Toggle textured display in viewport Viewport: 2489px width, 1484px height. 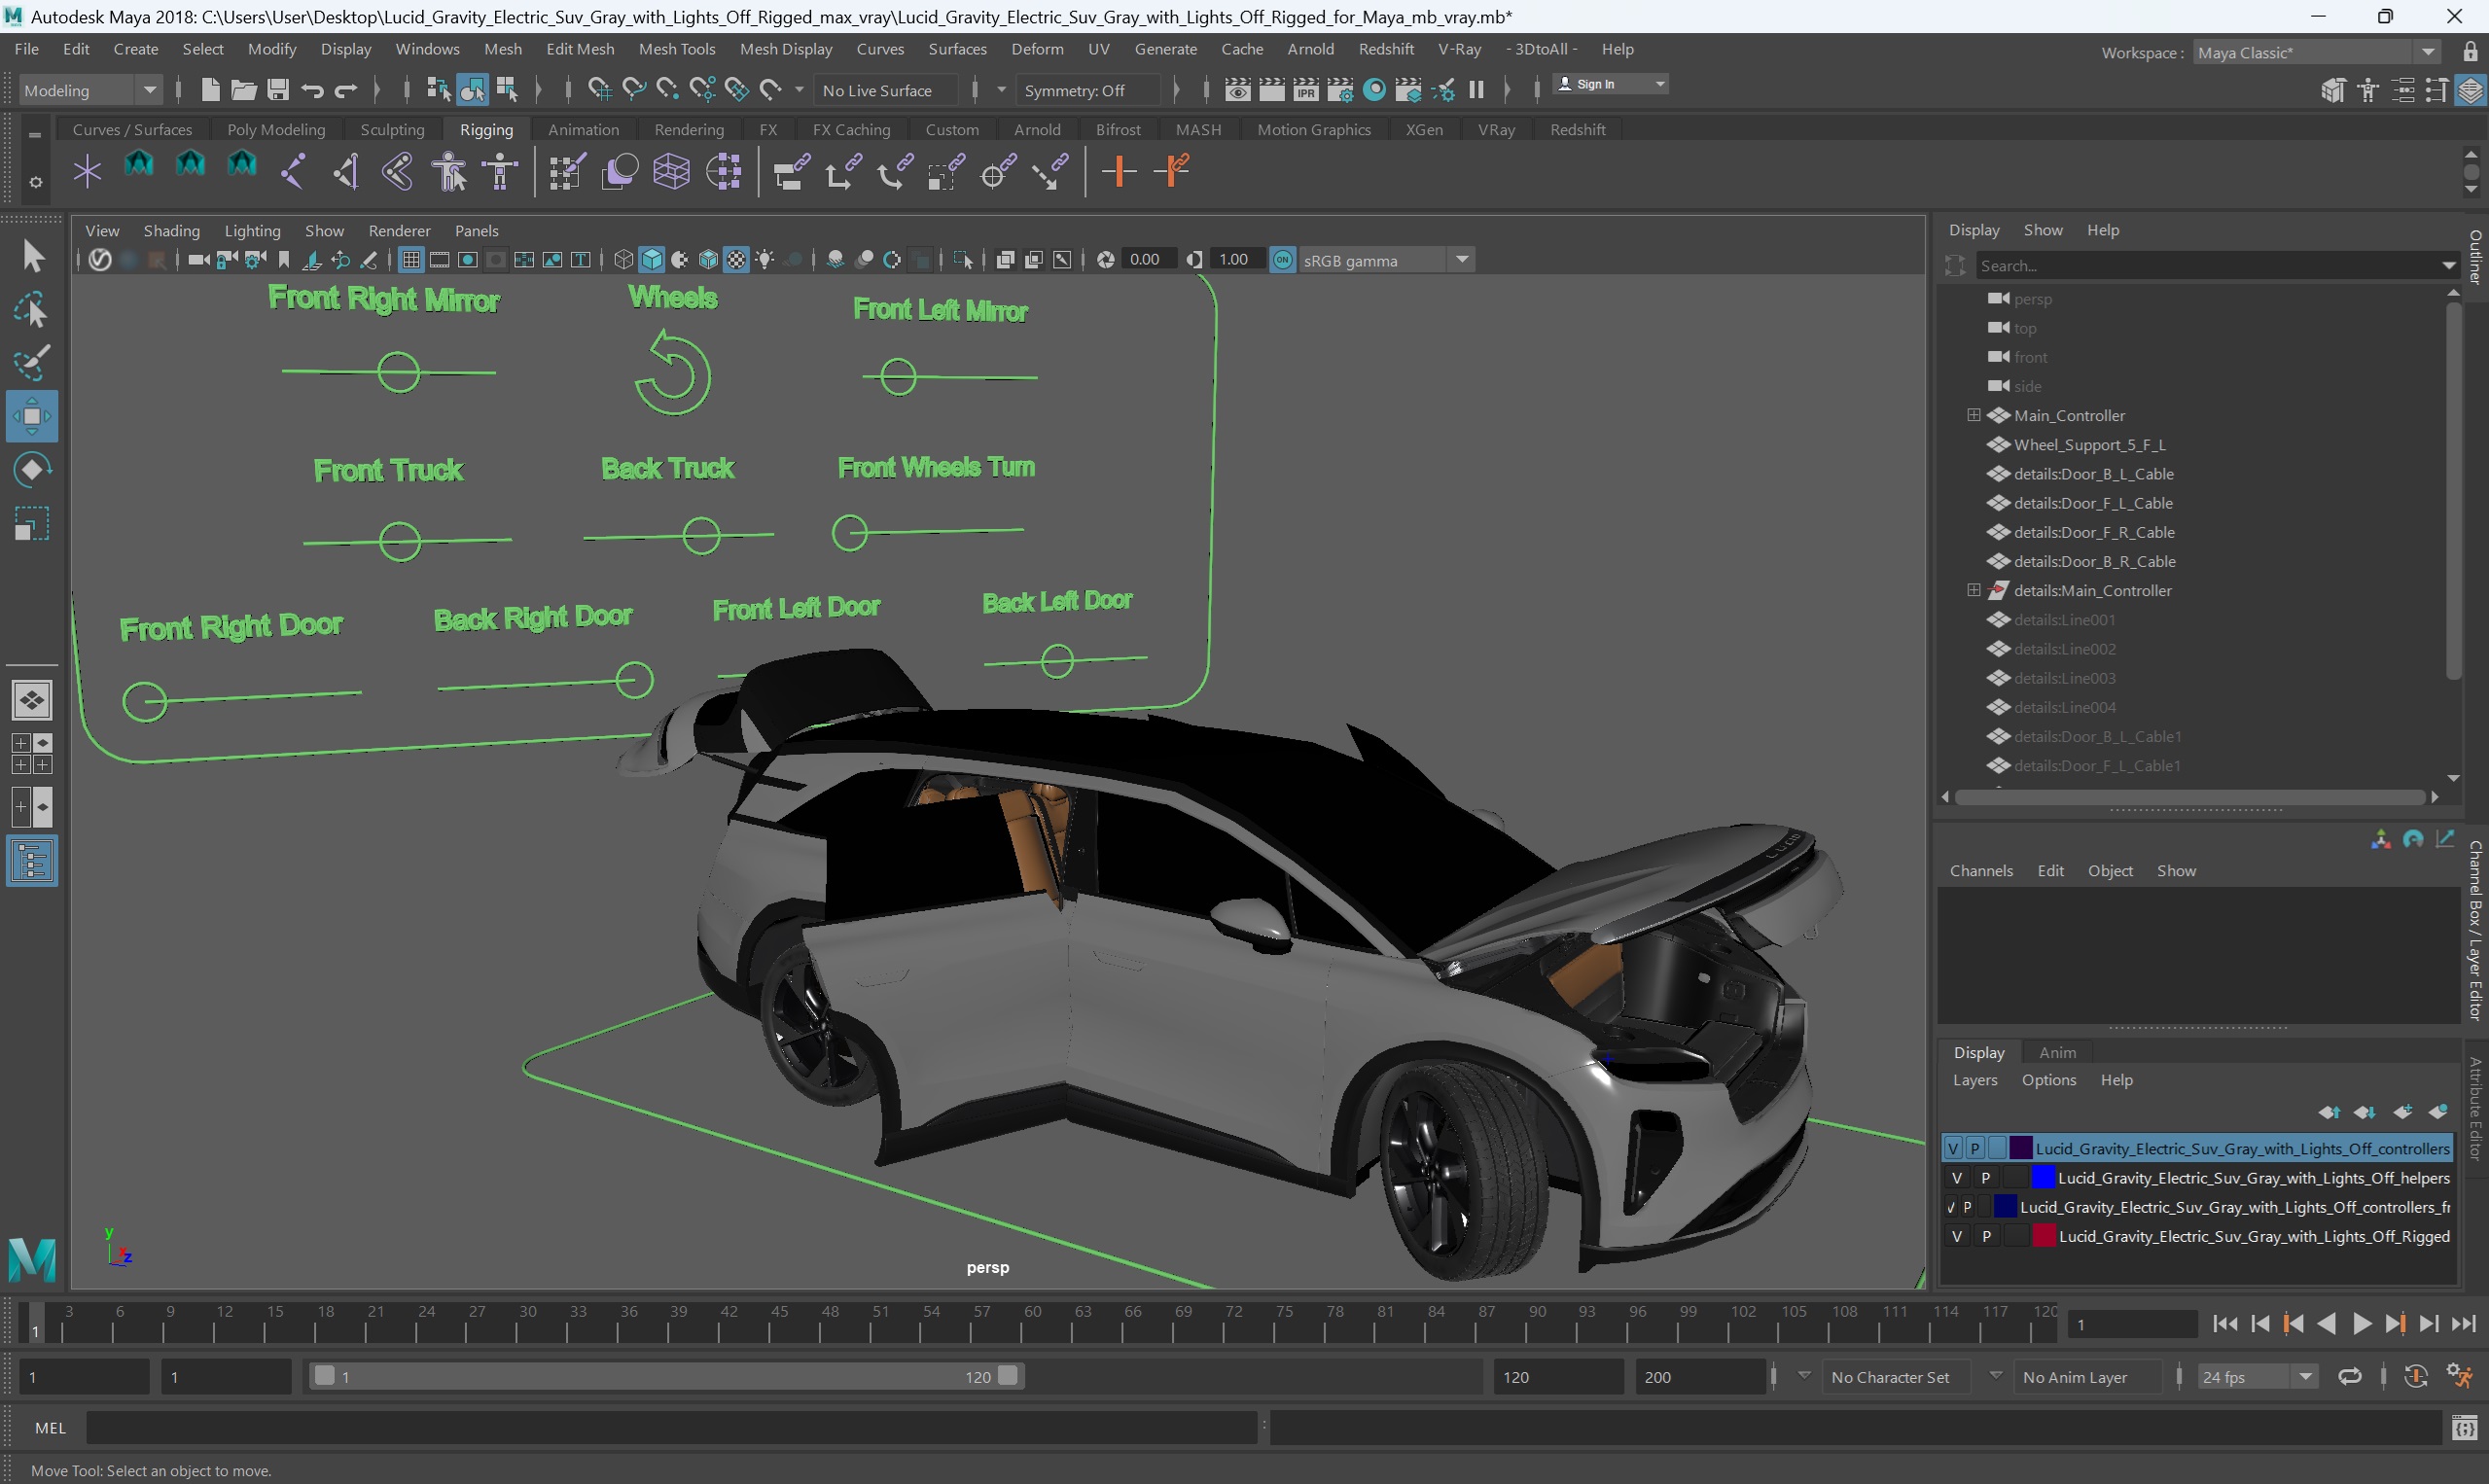coord(737,260)
